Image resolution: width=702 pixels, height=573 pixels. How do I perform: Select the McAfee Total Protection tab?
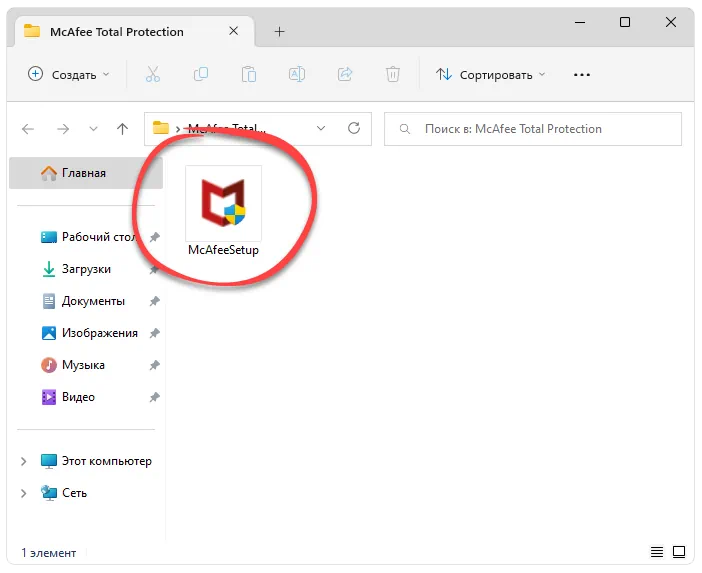(x=134, y=31)
